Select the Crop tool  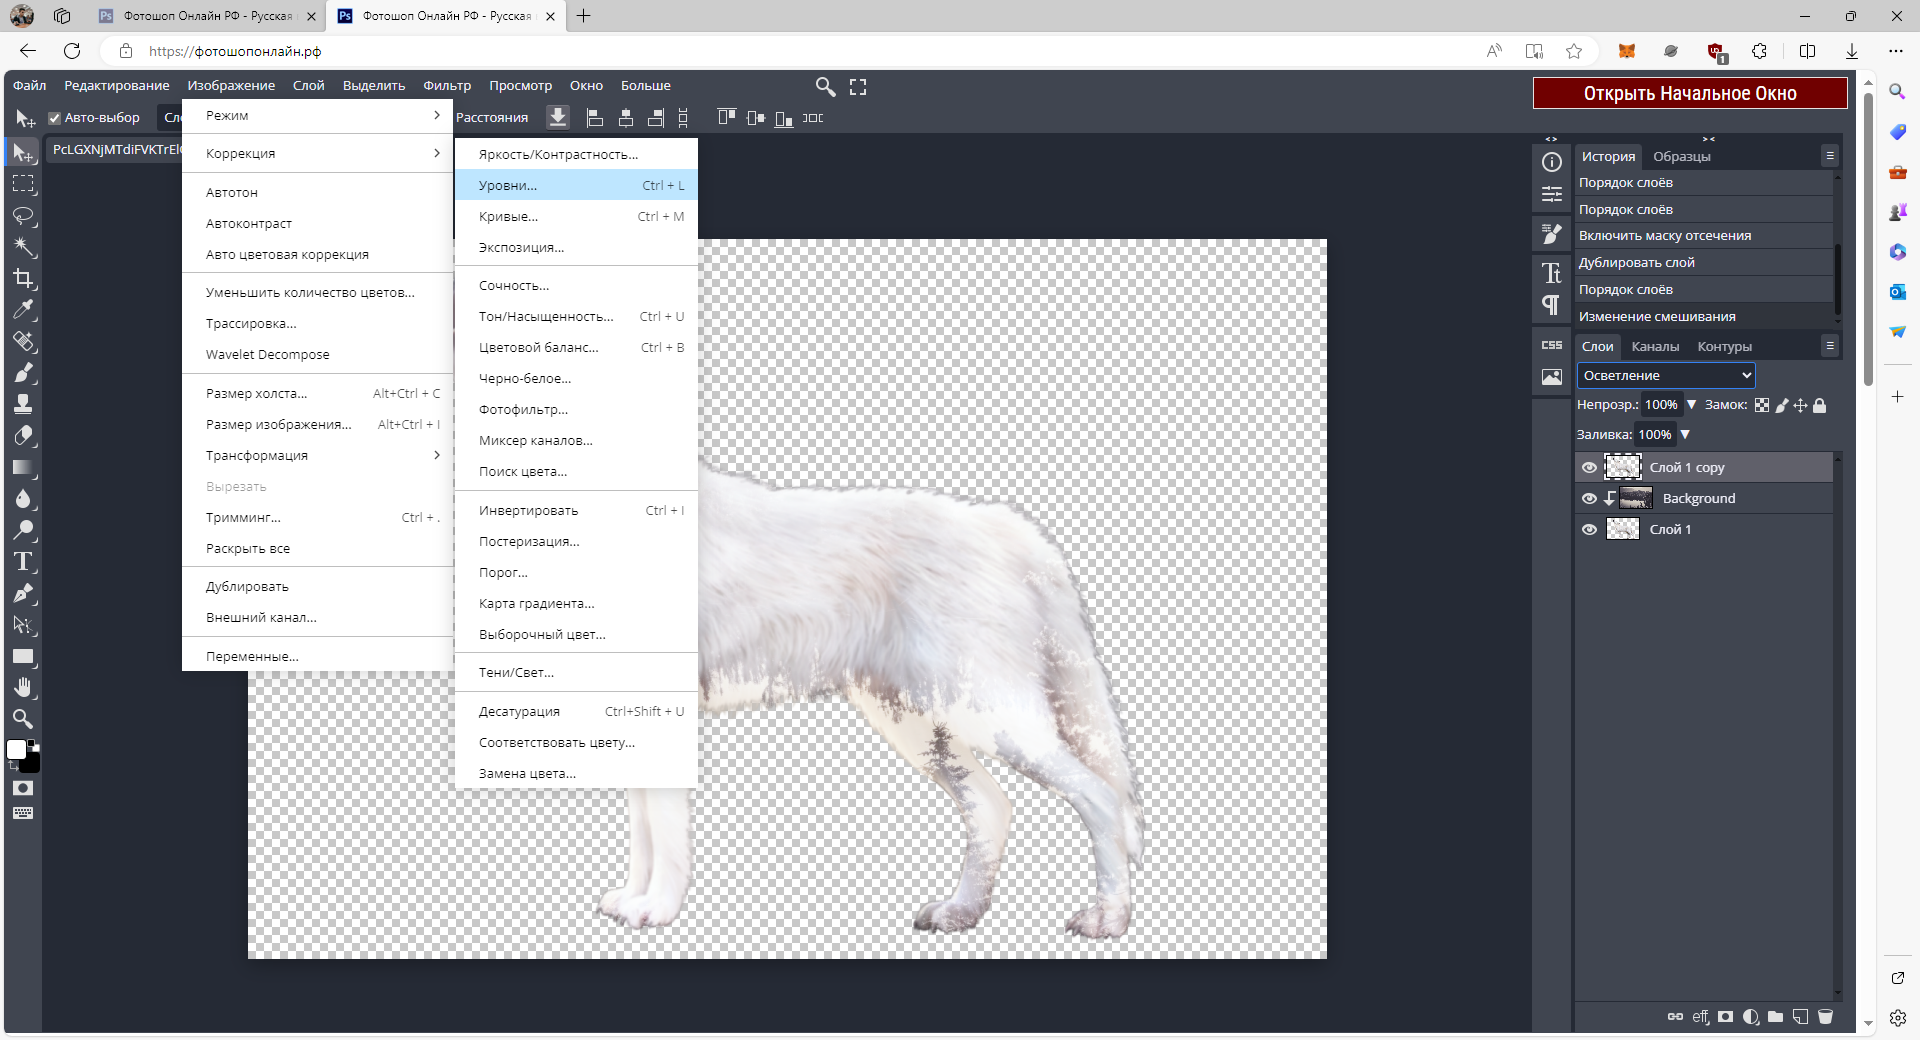point(23,279)
